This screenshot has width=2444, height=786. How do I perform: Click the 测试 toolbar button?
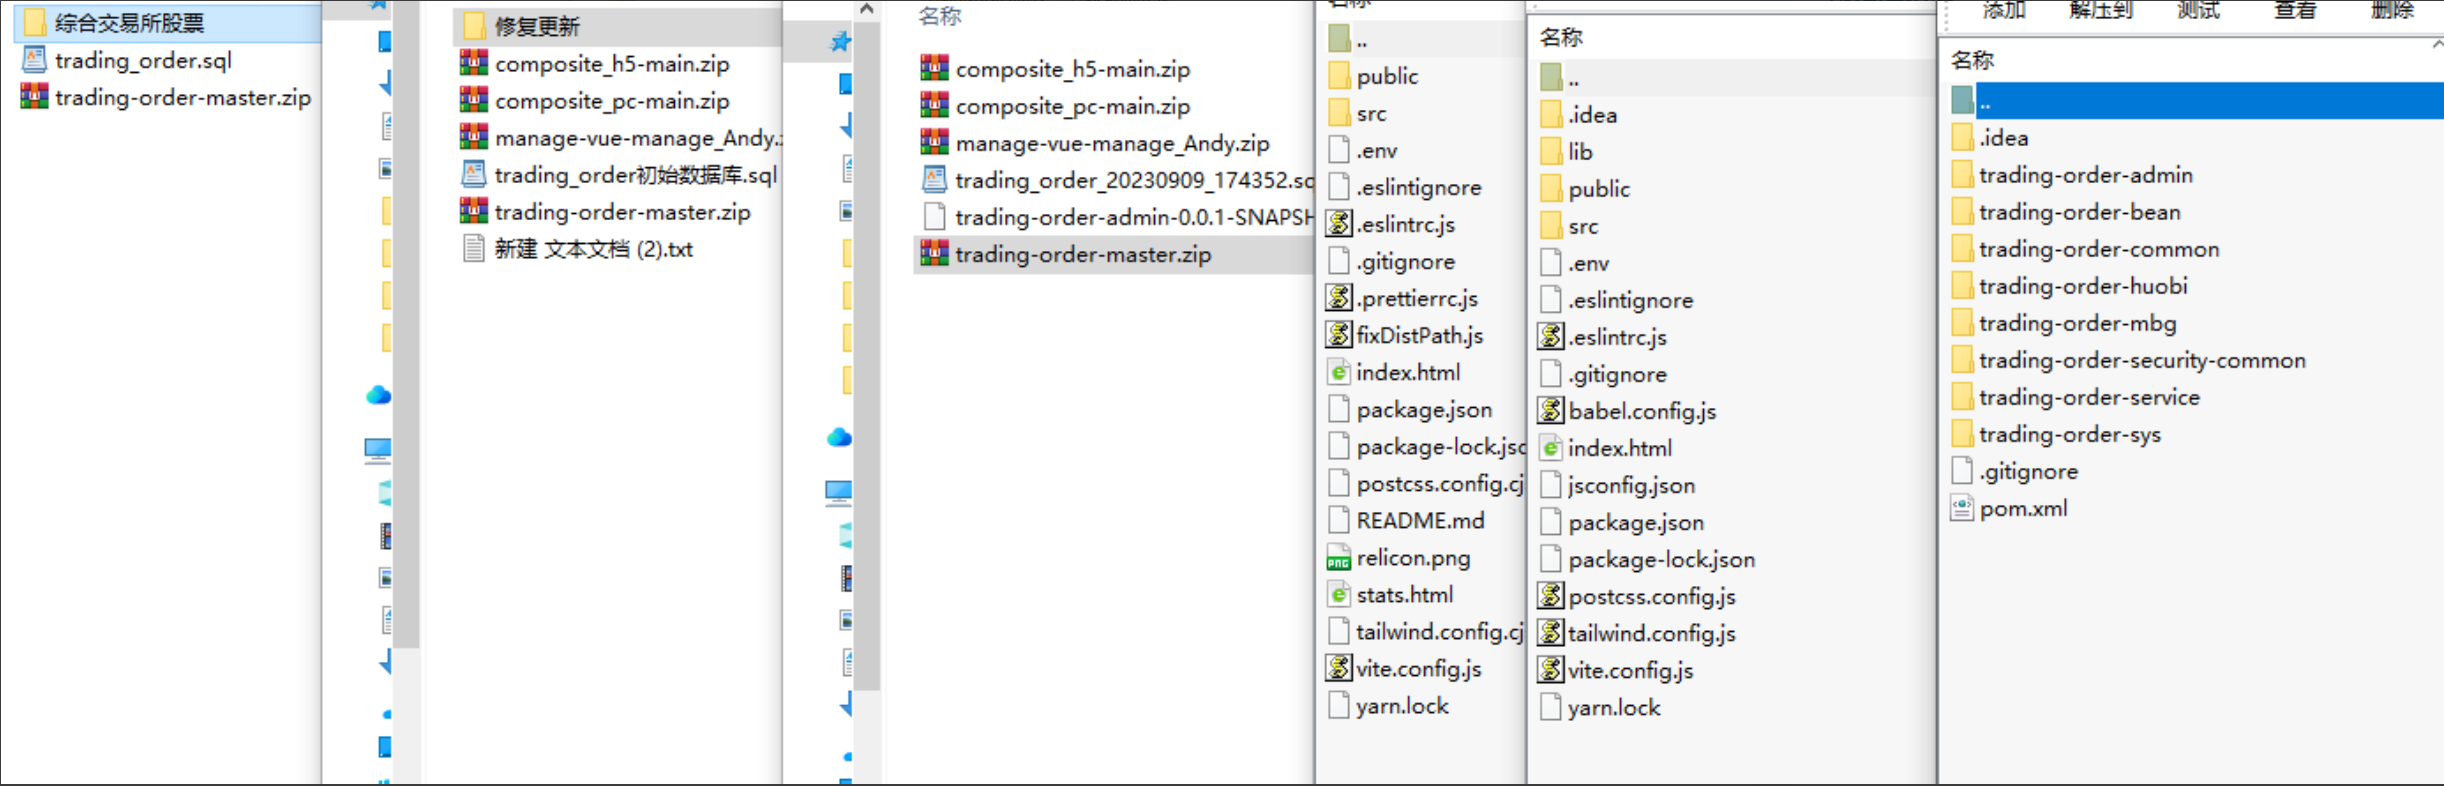[2198, 10]
